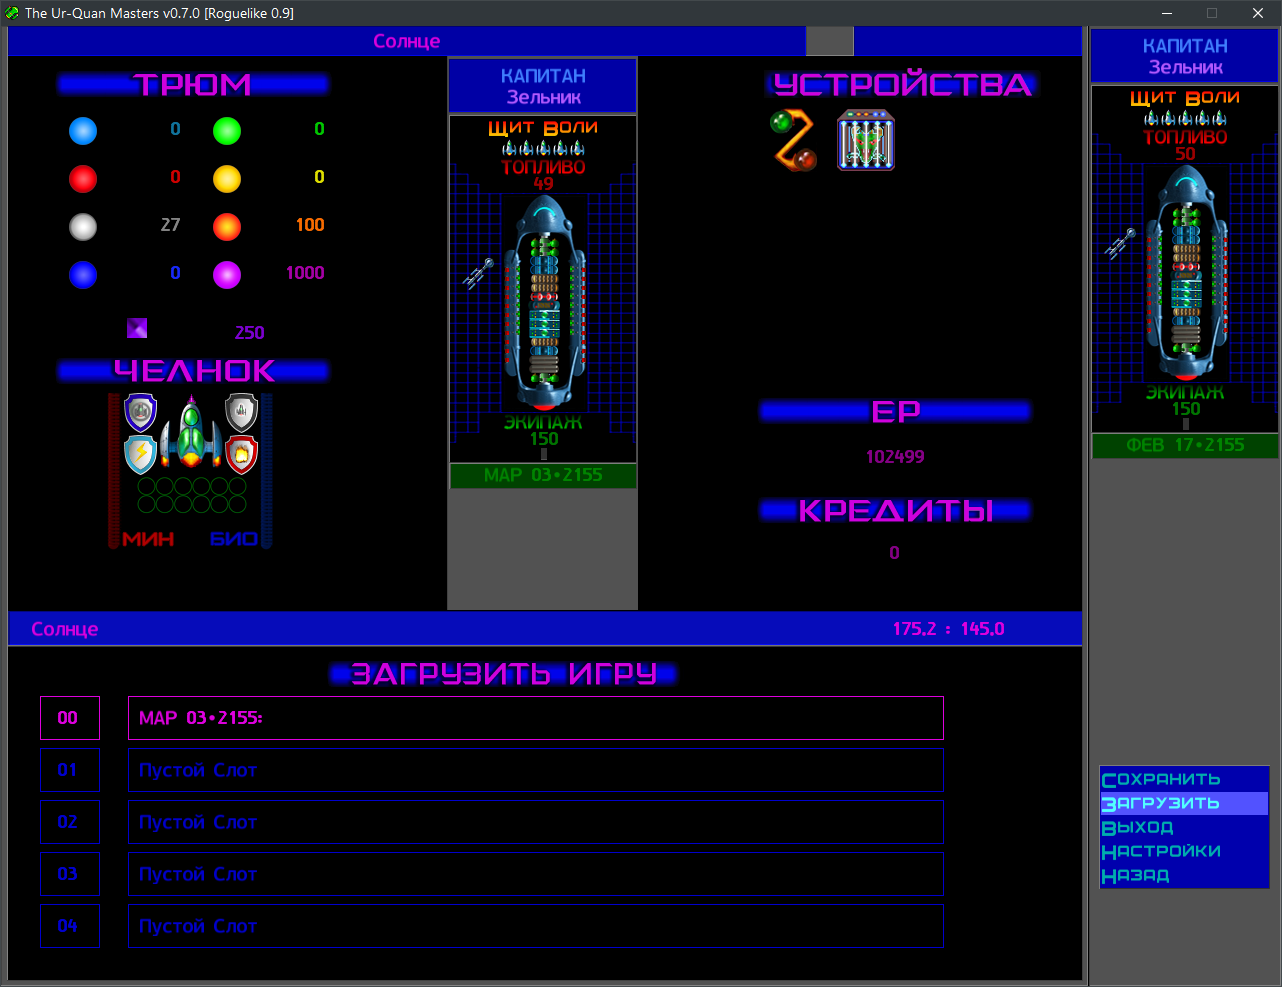Click the Пустой Слот entry in row 03
The height and width of the screenshot is (987, 1282).
point(536,874)
